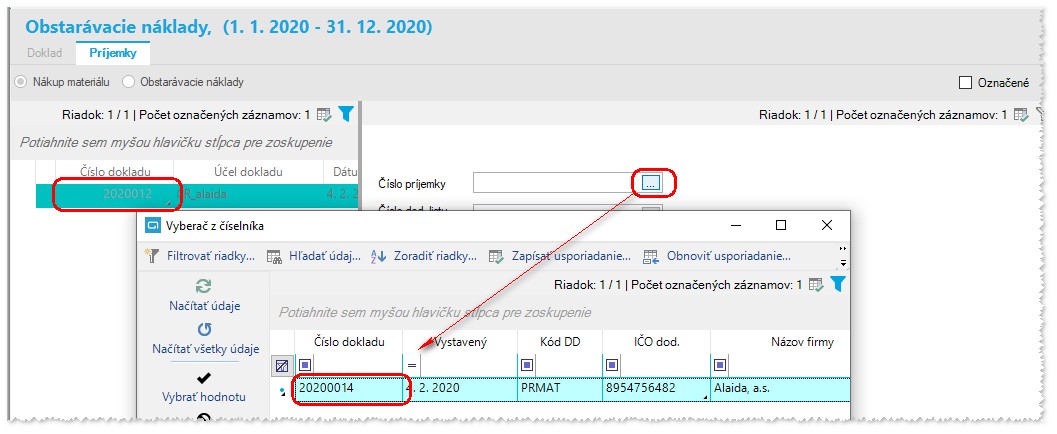Switch to the Príjemky tab
The image size is (1057, 434).
pyautogui.click(x=113, y=53)
